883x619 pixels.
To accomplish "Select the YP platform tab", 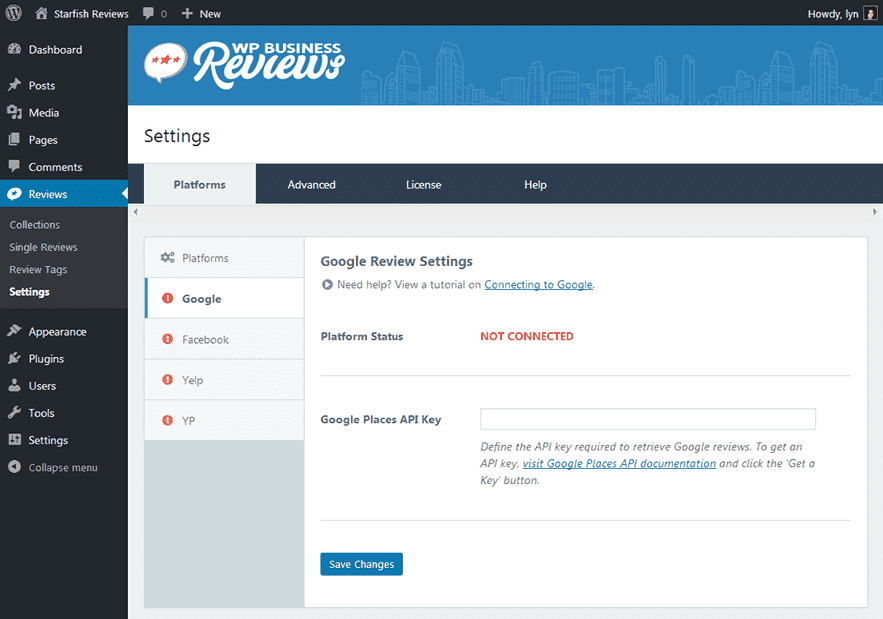I will click(224, 420).
